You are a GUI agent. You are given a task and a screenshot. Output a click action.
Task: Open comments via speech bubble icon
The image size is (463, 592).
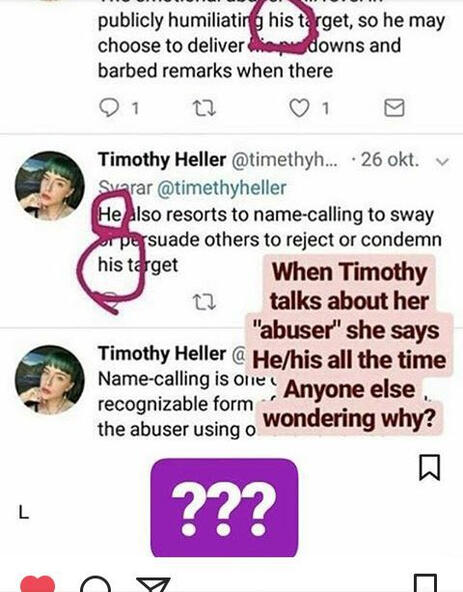click(96, 584)
